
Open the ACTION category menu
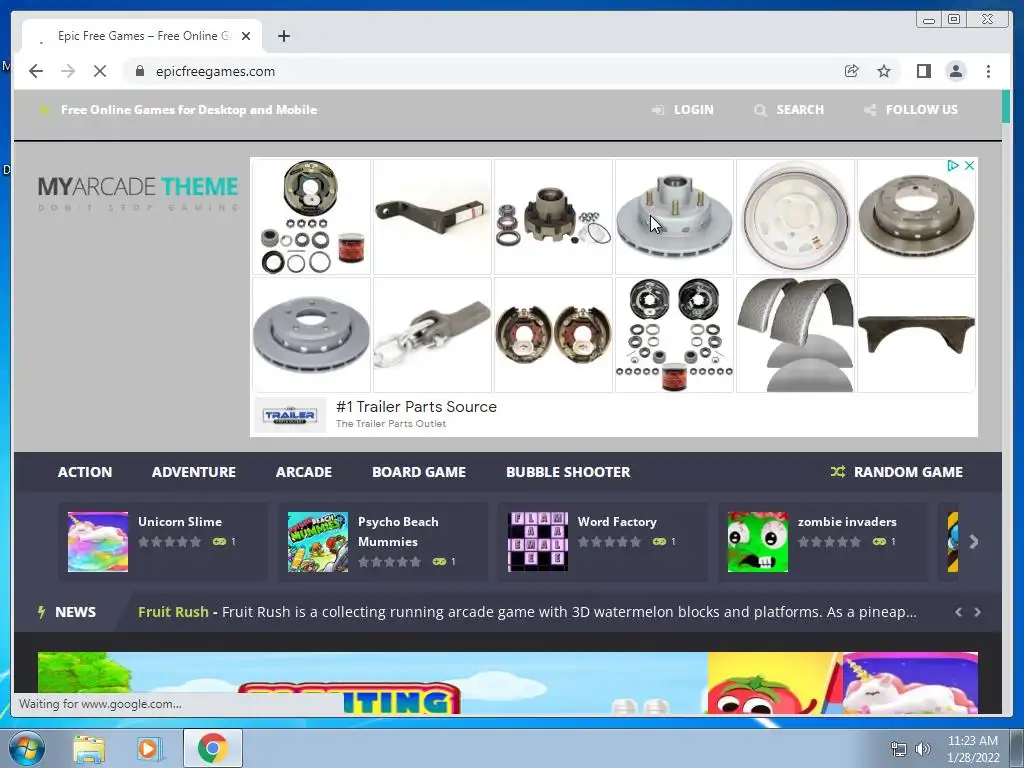pos(85,472)
